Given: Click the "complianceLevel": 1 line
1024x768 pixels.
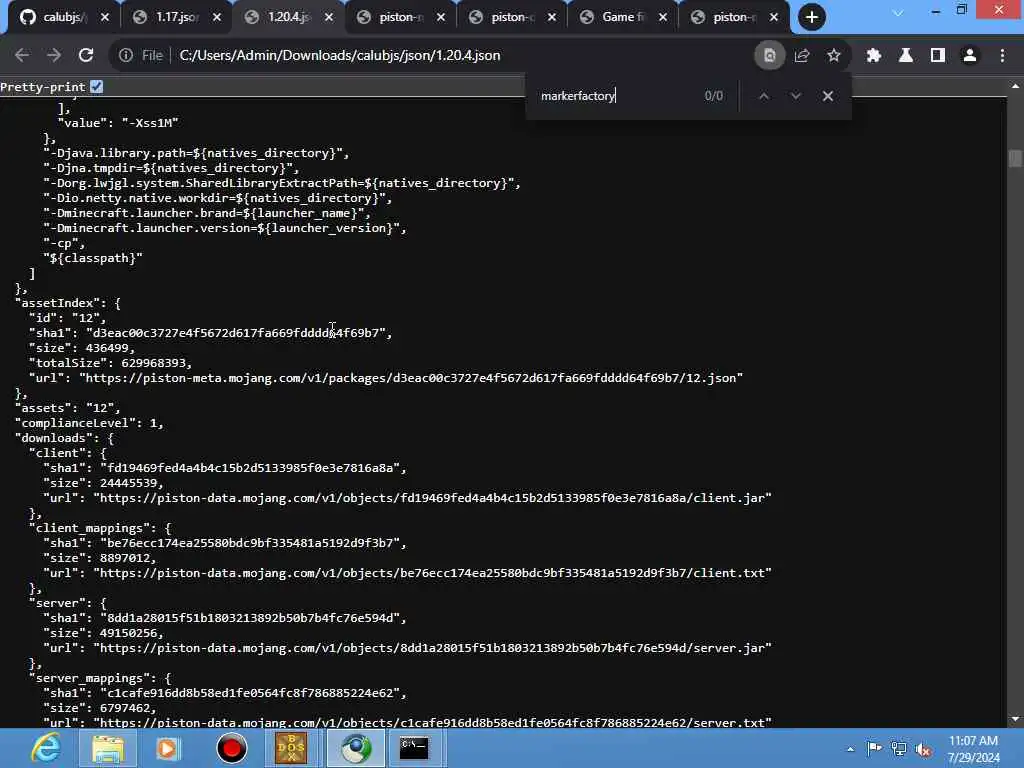Looking at the screenshot, I should coord(89,423).
